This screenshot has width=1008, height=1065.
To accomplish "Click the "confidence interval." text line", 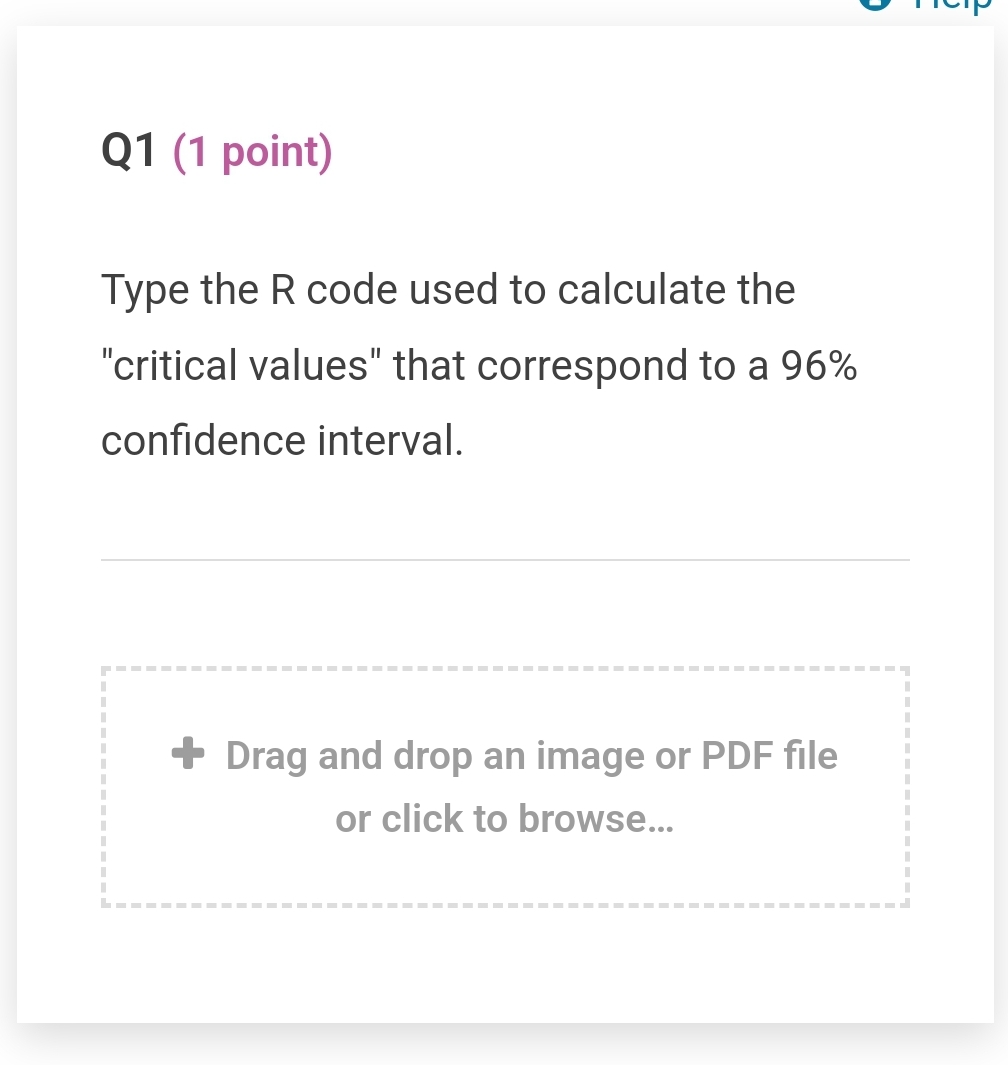I will tap(282, 441).
